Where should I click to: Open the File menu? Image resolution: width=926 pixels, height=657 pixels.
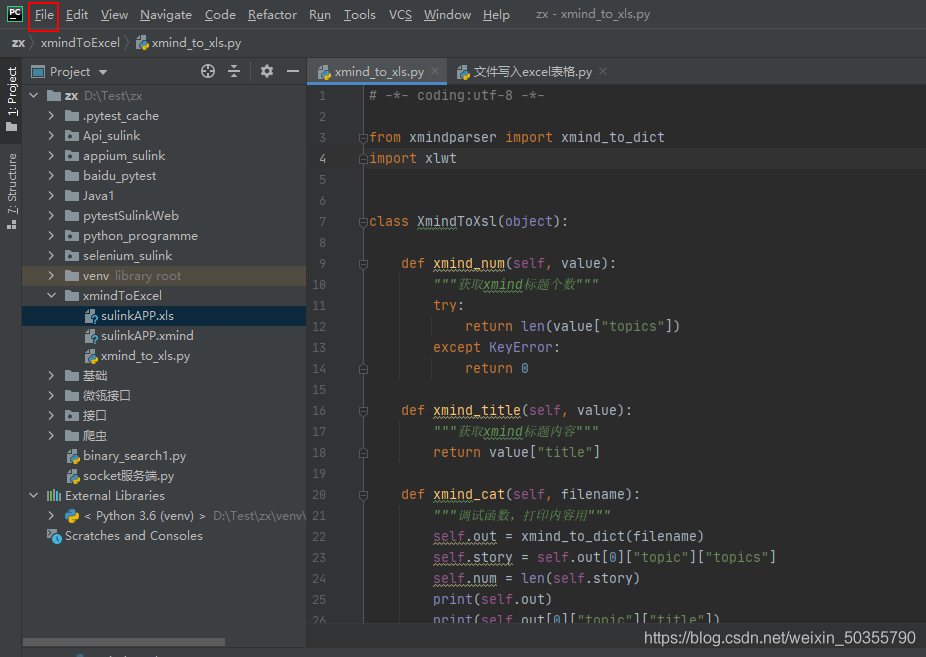pyautogui.click(x=43, y=14)
